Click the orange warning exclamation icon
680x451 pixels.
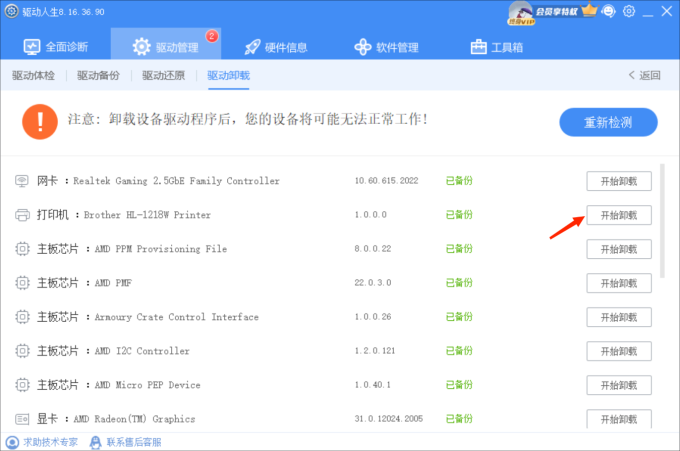pos(40,122)
